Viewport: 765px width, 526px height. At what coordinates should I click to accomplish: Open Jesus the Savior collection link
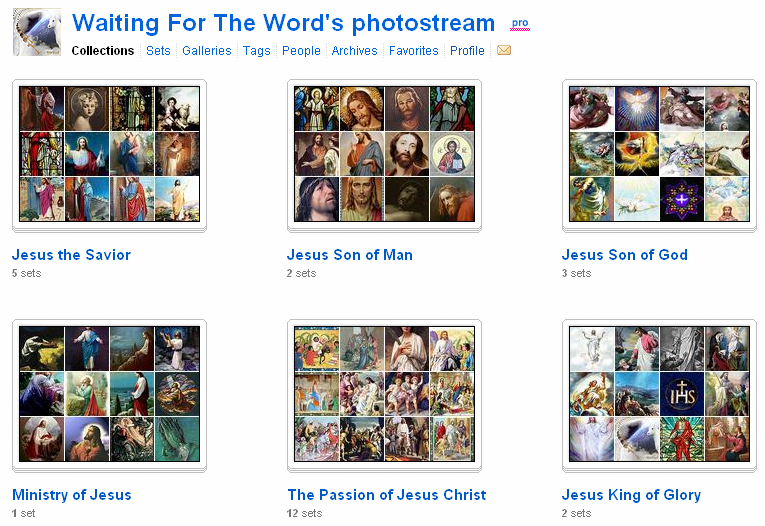[x=71, y=255]
